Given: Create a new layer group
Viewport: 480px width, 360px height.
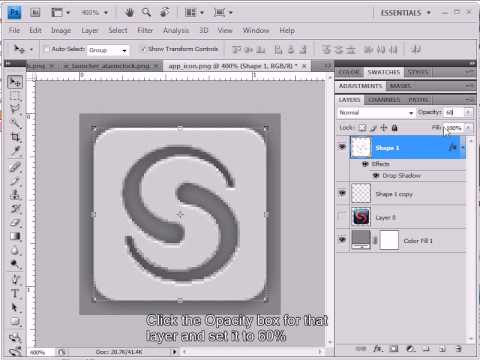Looking at the screenshot, I should (426, 349).
